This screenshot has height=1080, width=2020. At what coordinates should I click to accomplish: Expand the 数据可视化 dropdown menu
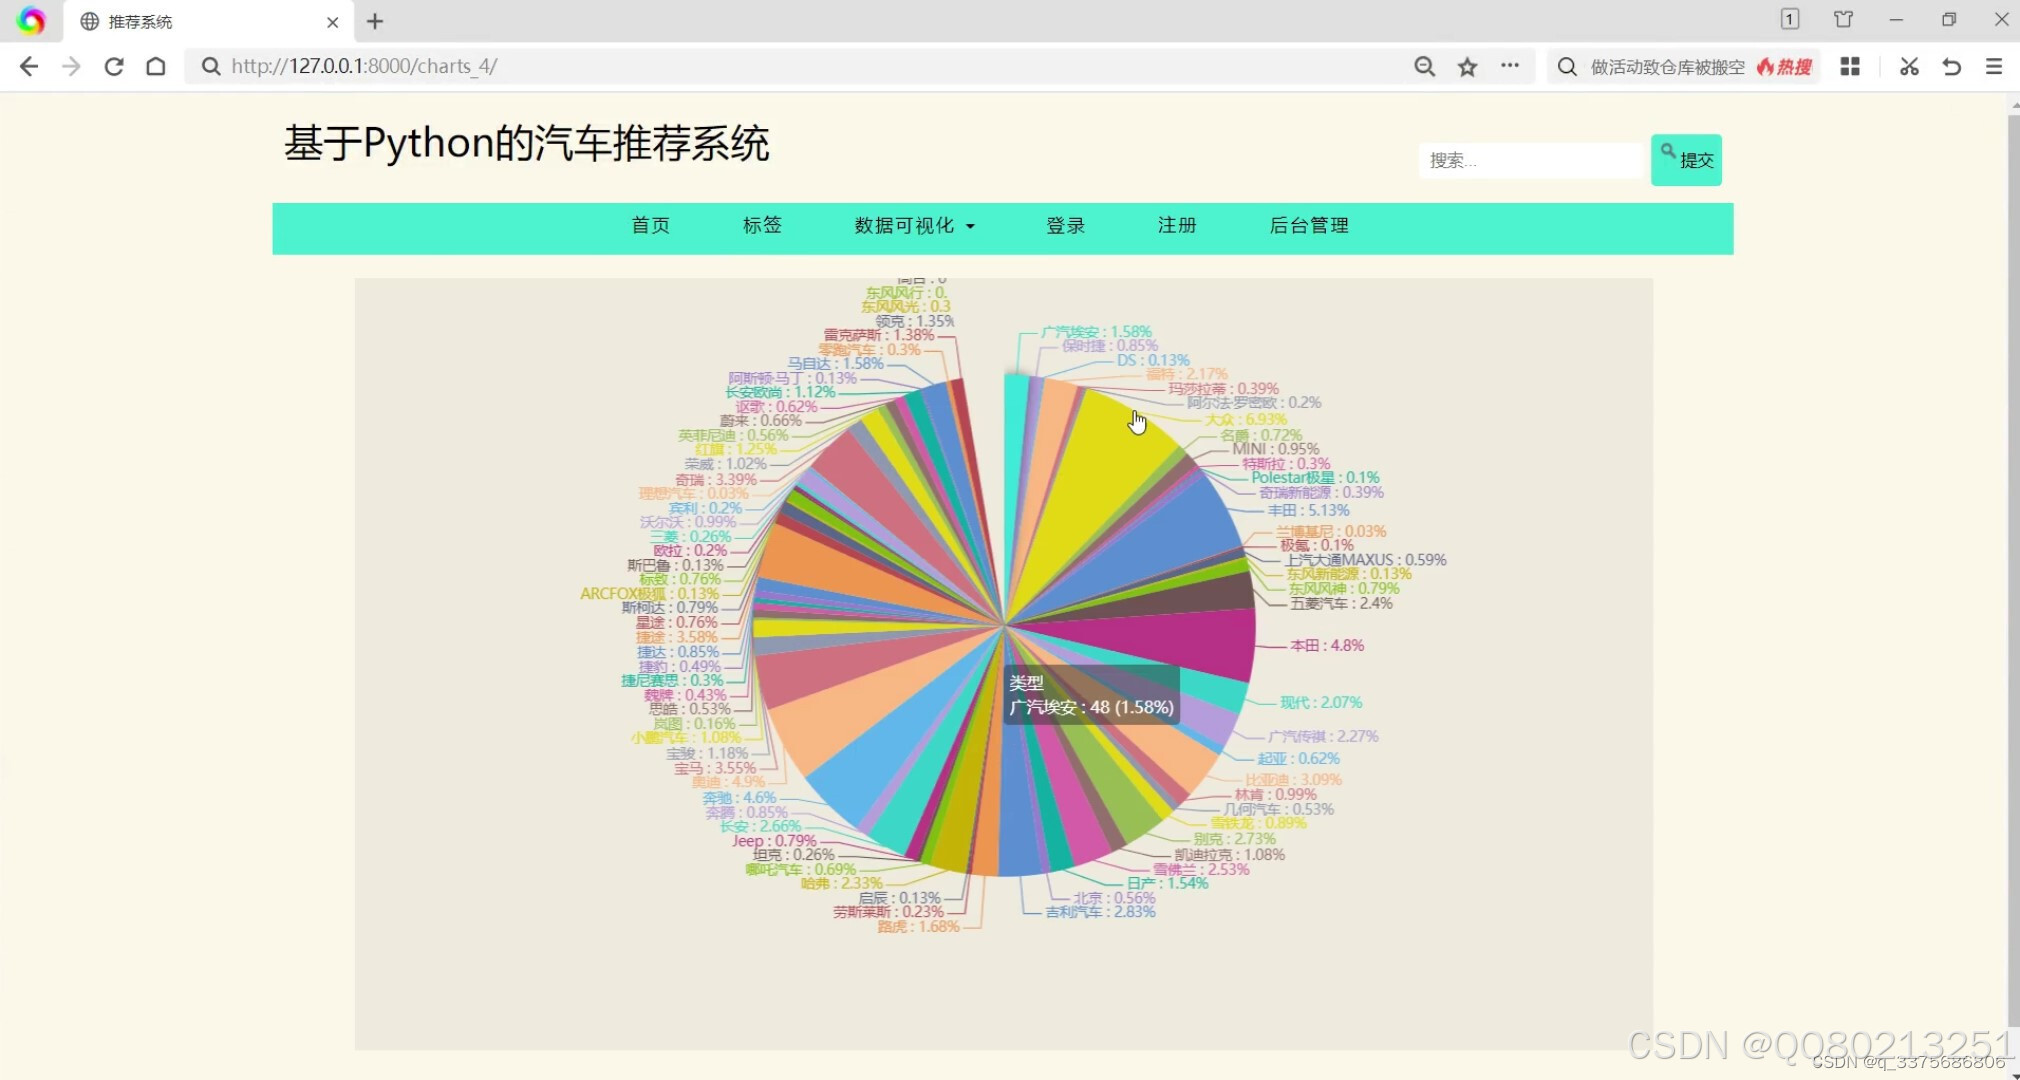[912, 226]
